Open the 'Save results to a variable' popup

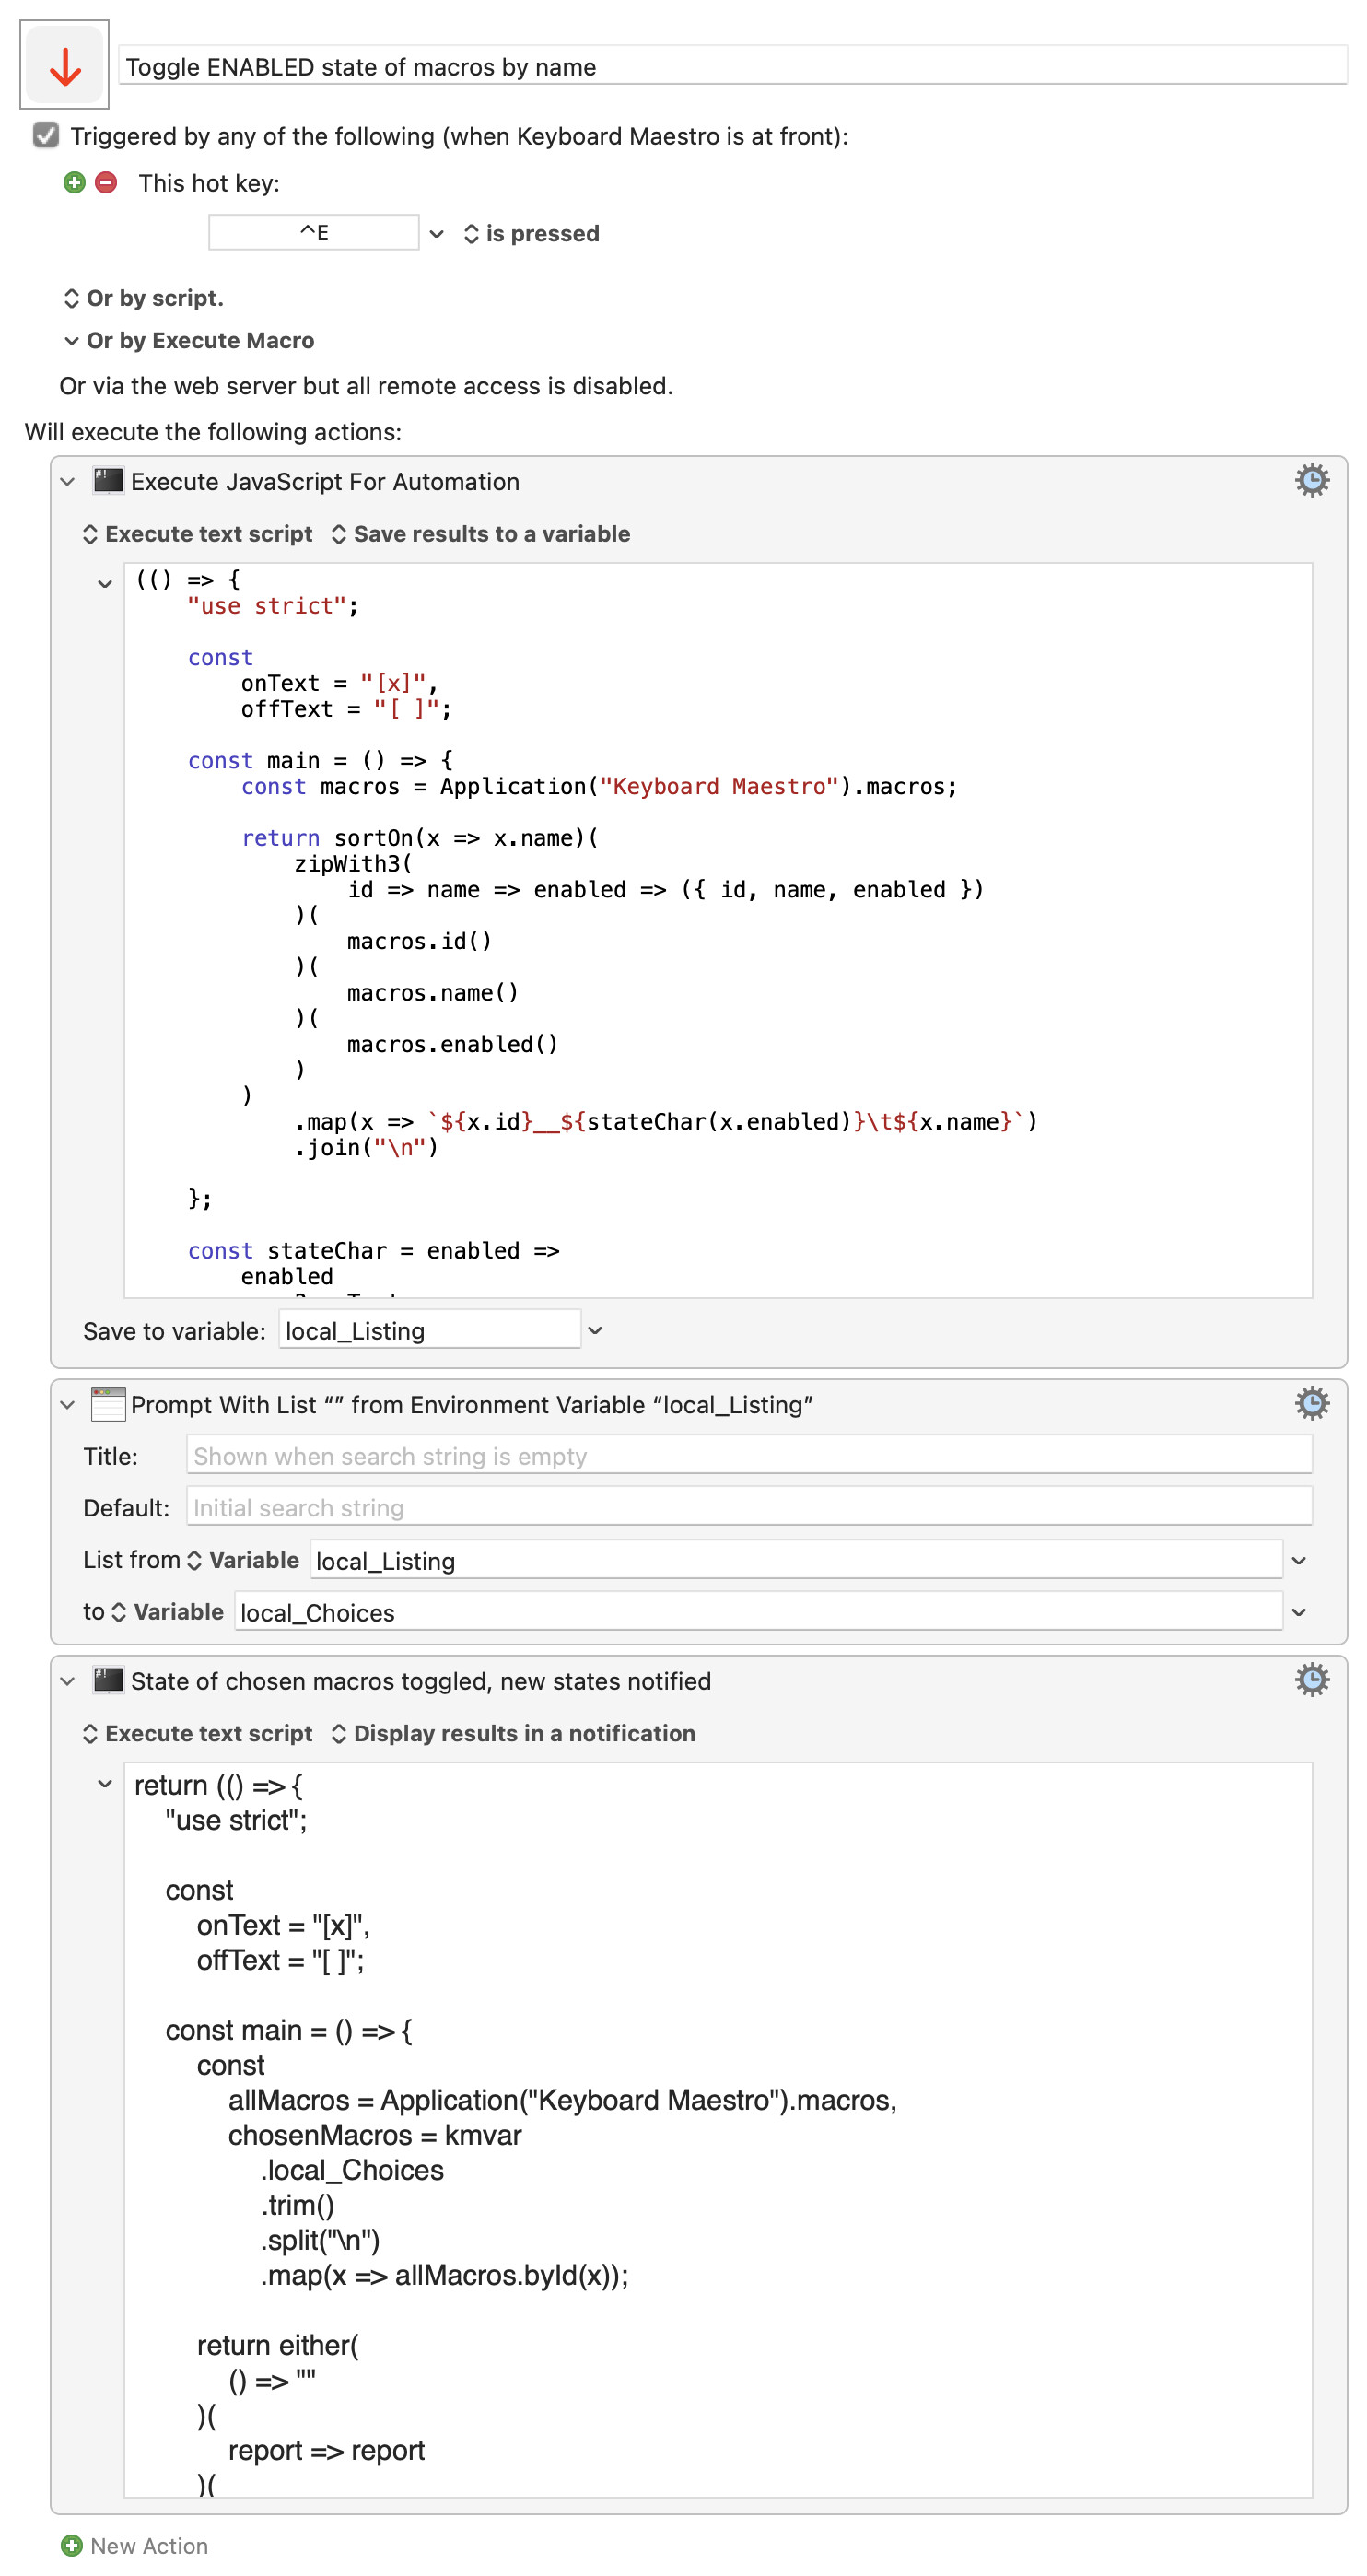point(481,534)
